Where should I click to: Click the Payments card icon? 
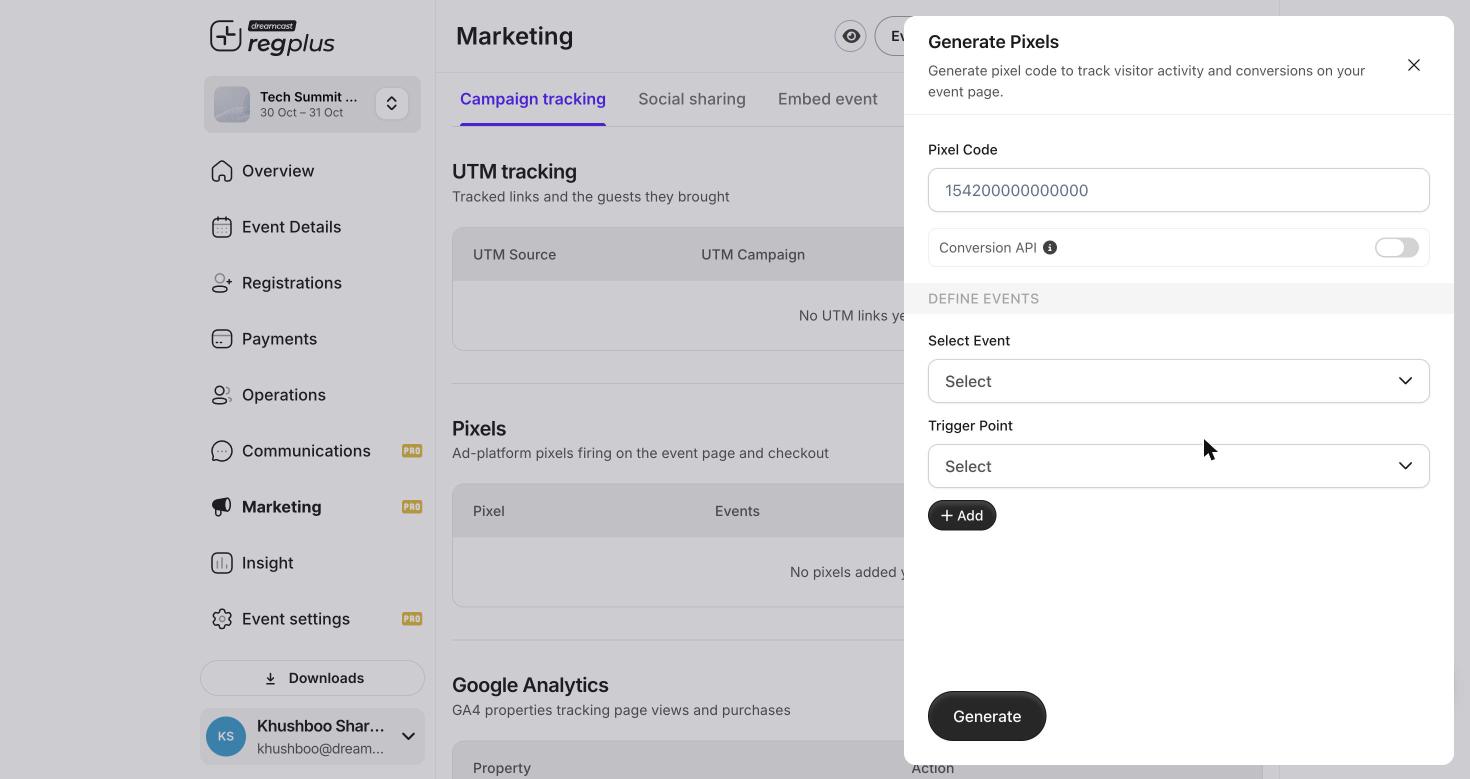(222, 339)
